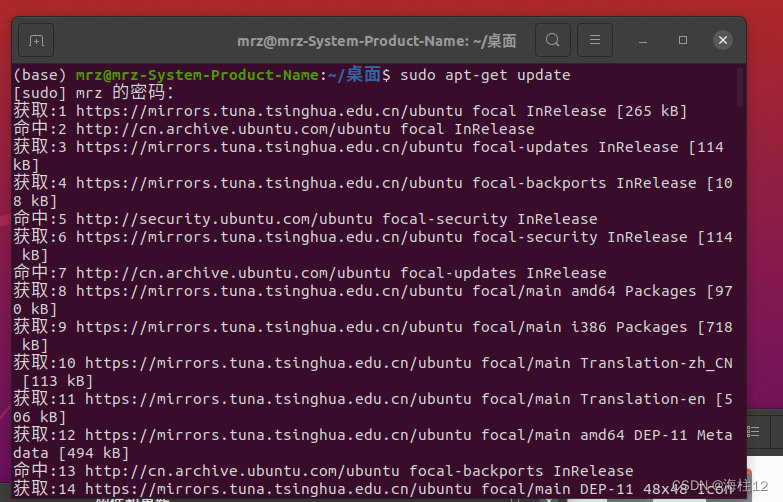Click line 获取:3 focal-updates InRelease
The width and height of the screenshot is (783, 502).
coord(369,156)
